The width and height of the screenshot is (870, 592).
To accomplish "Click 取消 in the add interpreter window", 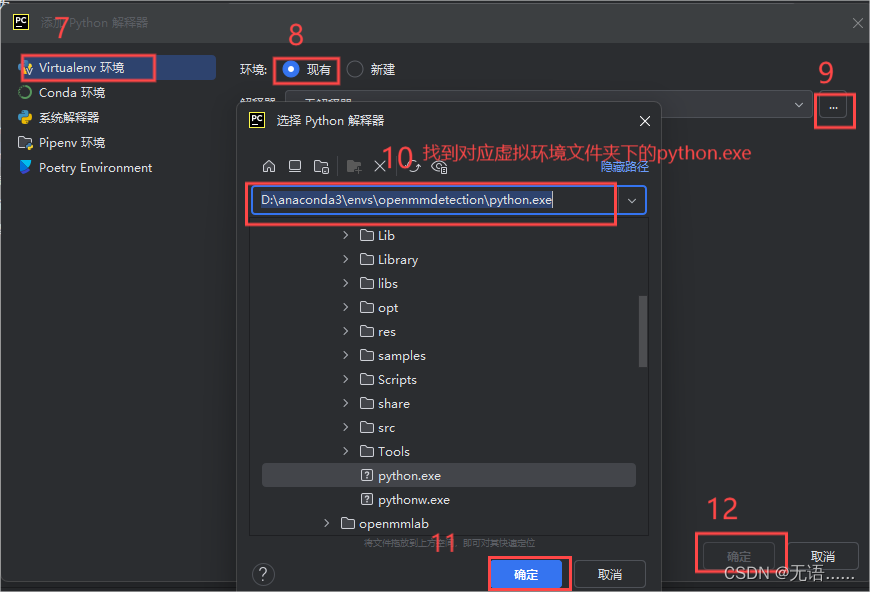I will coord(823,556).
